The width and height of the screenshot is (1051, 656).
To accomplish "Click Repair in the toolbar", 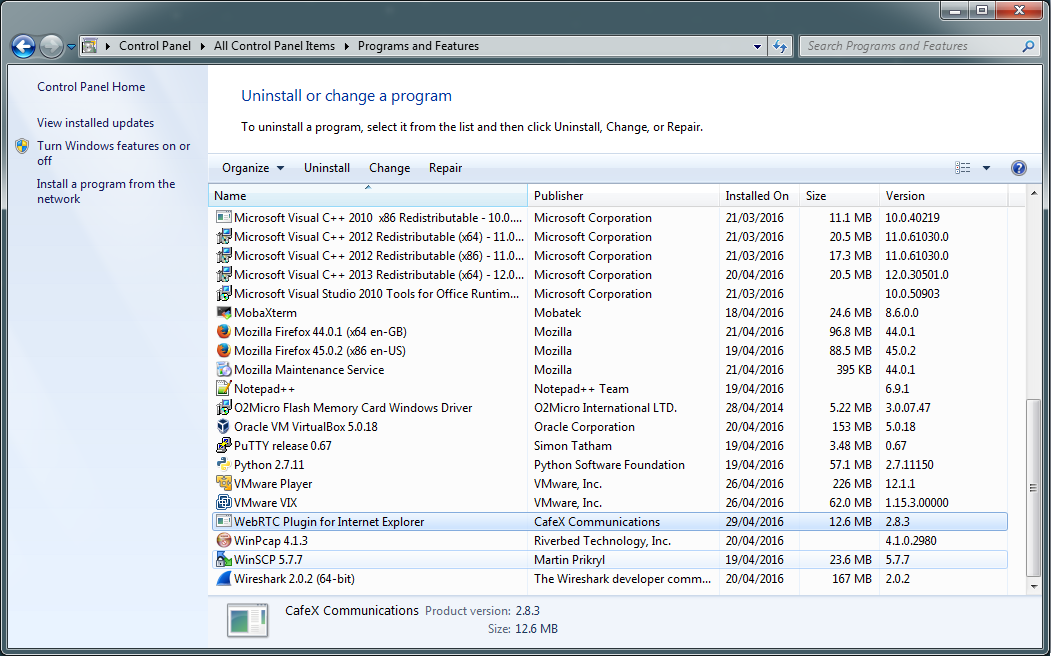I will pos(446,168).
